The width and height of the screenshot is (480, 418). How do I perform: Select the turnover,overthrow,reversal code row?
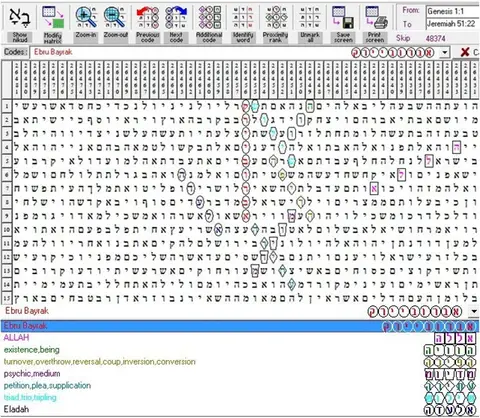coord(240,362)
